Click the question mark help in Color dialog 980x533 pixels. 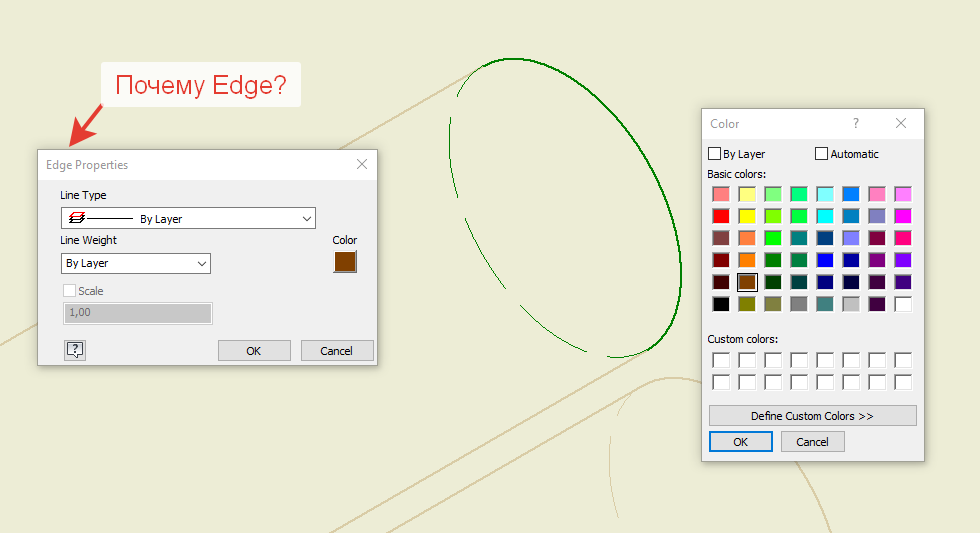(856, 123)
